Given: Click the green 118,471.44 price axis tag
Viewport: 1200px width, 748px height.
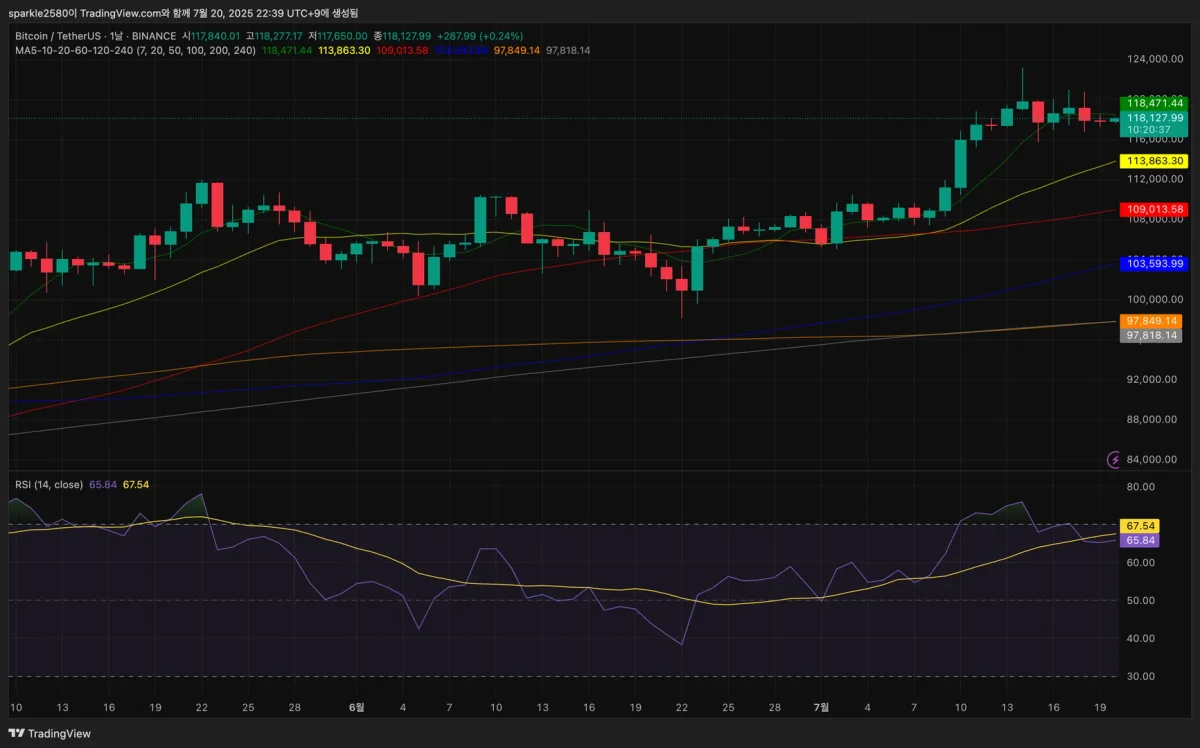Looking at the screenshot, I should click(1154, 102).
